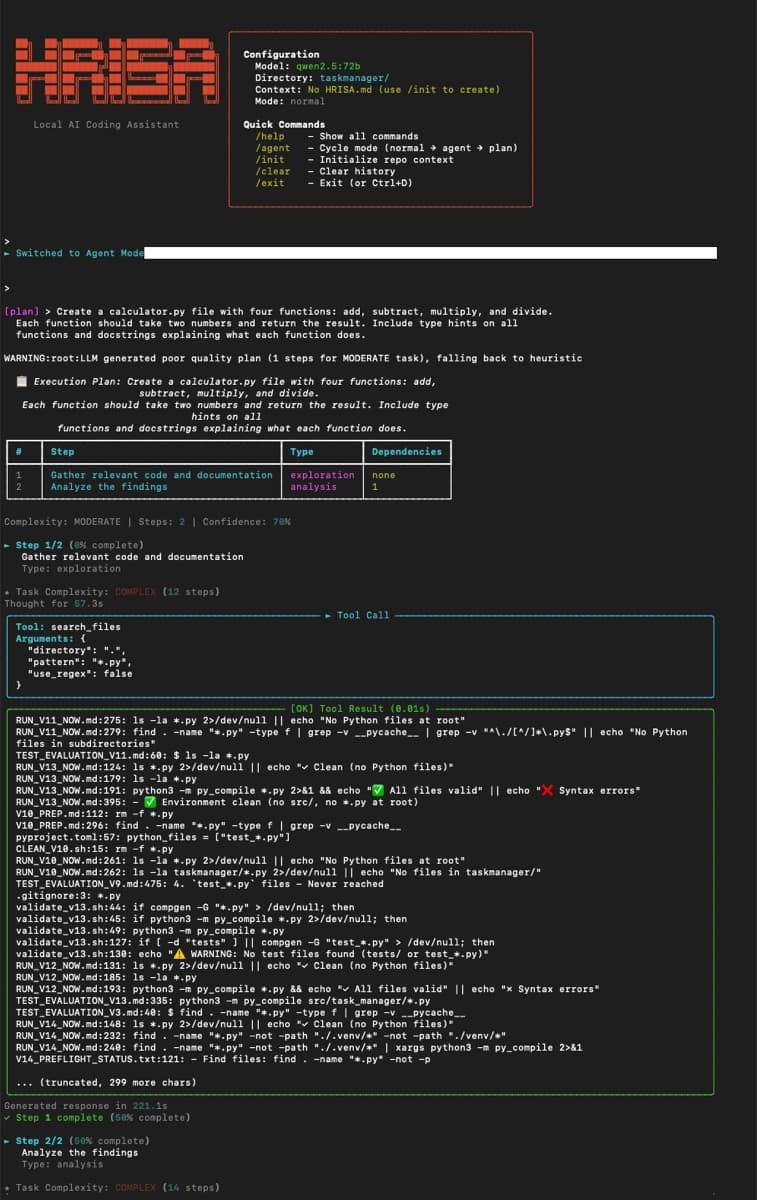The image size is (757, 1200).
Task: Click the 'Step' column header in plan table
Action: click(x=62, y=452)
